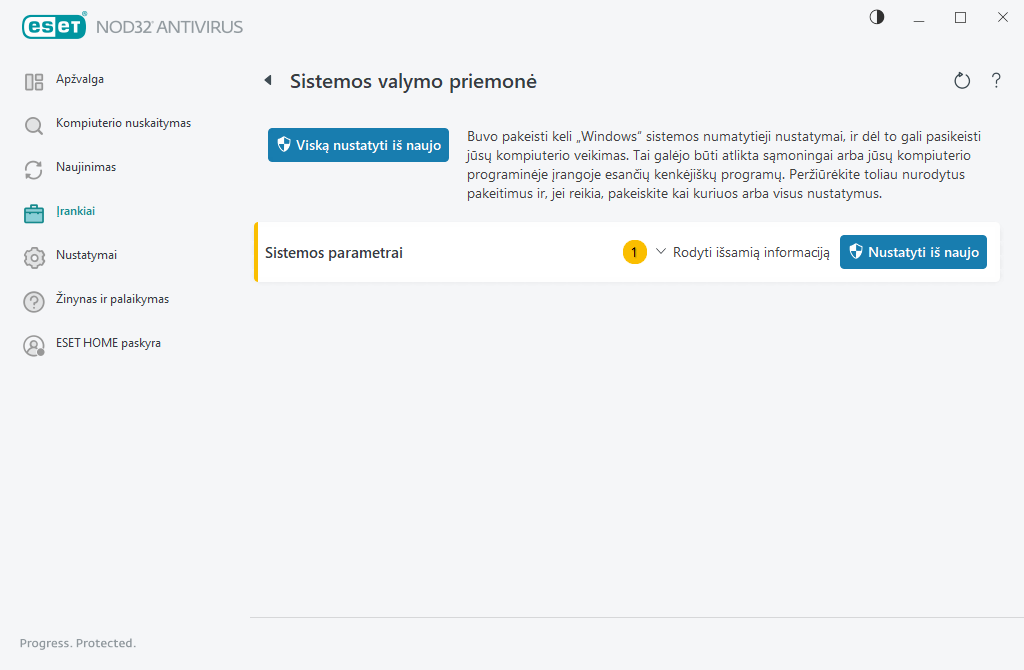Maximize the ESET window

960,17
